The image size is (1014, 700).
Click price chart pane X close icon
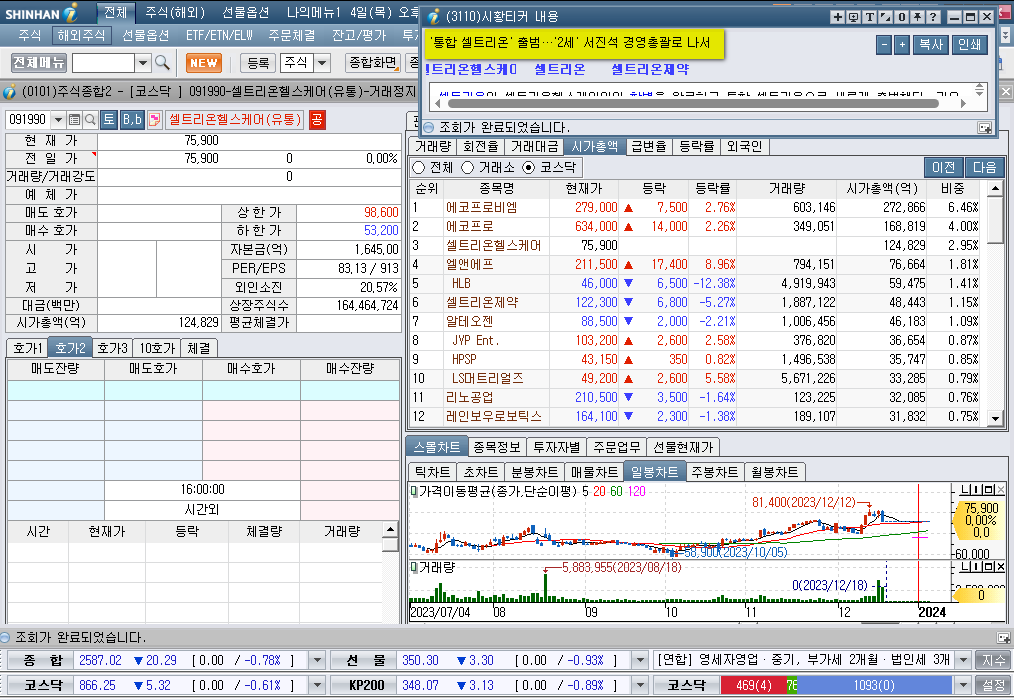(1001, 490)
